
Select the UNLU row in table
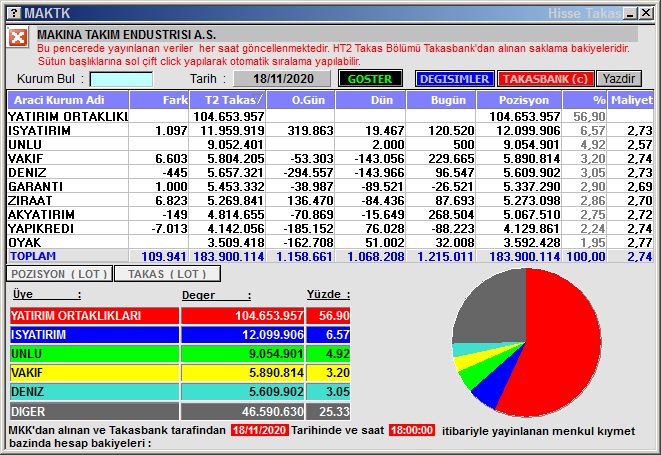click(330, 145)
